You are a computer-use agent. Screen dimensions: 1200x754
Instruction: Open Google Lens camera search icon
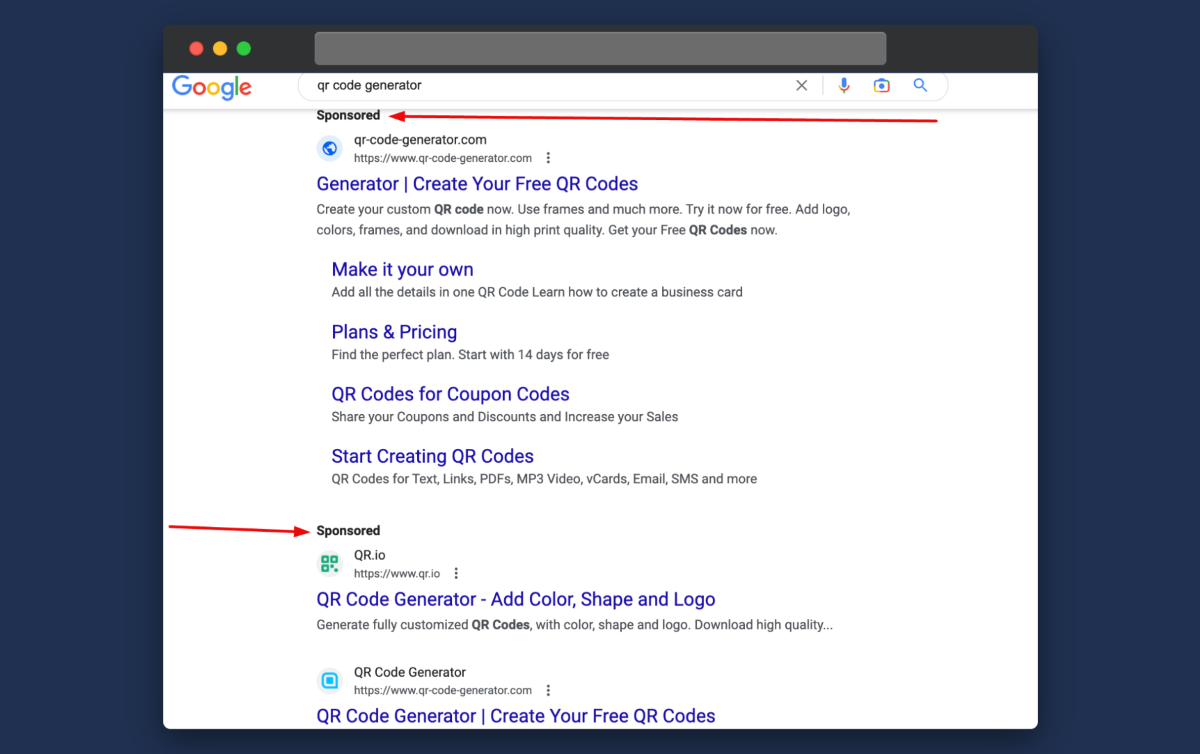(x=881, y=86)
